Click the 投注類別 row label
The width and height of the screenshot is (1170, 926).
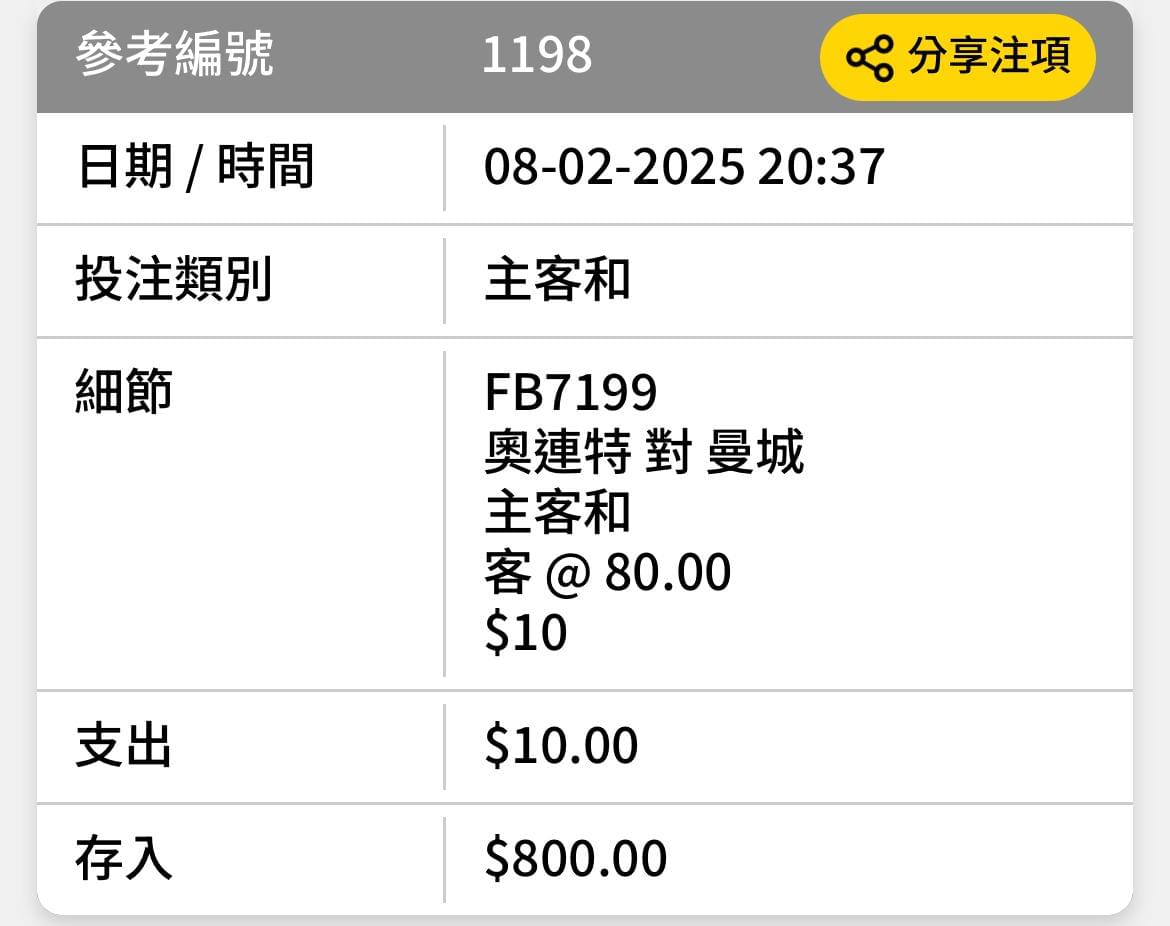173,279
